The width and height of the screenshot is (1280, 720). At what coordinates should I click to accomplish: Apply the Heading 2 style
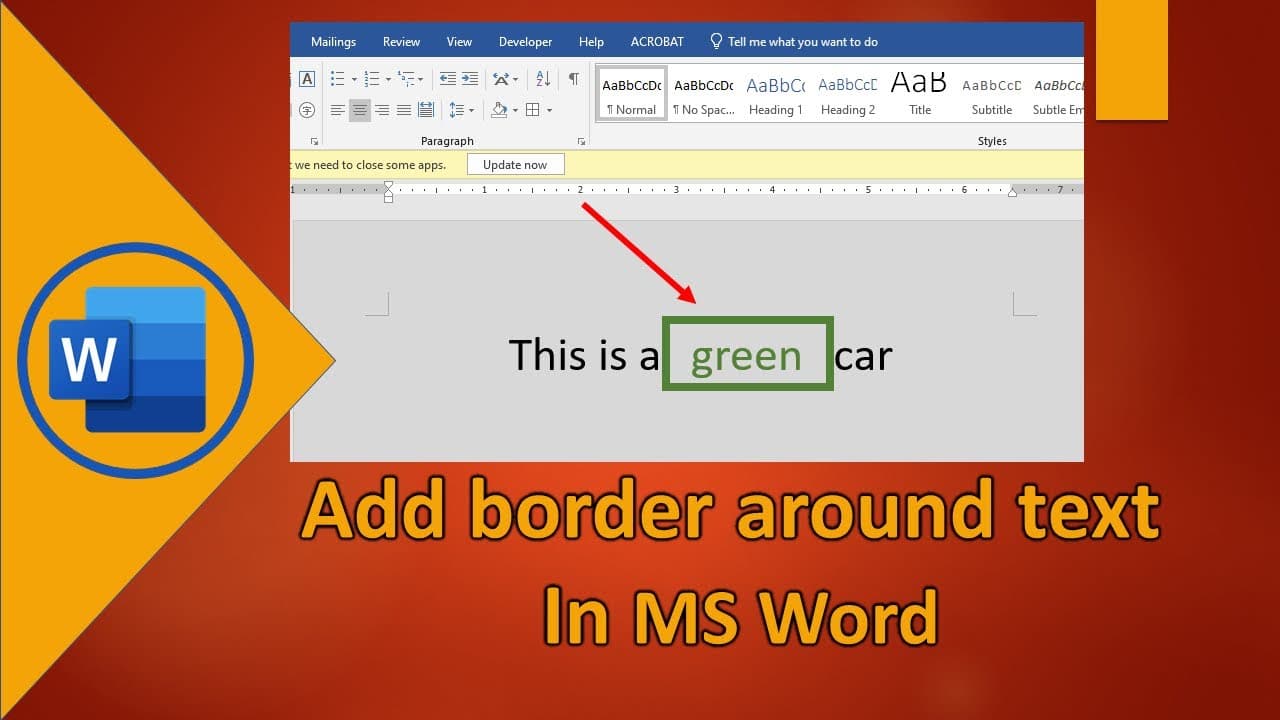(x=847, y=93)
